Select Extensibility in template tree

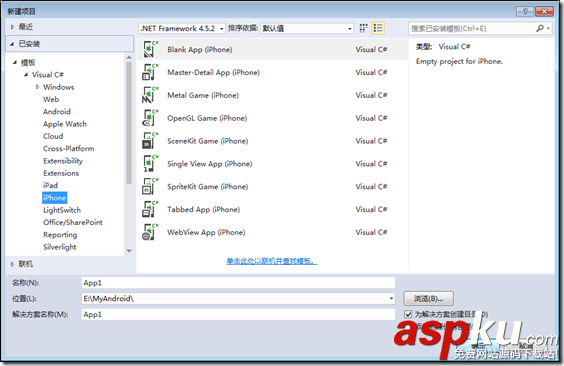pos(63,161)
